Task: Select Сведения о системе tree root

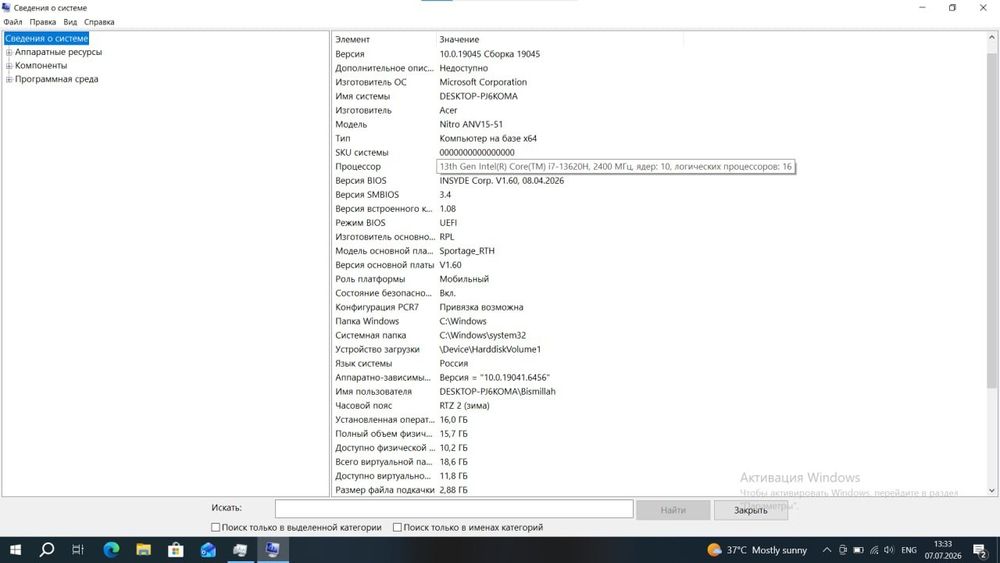Action: coord(47,38)
